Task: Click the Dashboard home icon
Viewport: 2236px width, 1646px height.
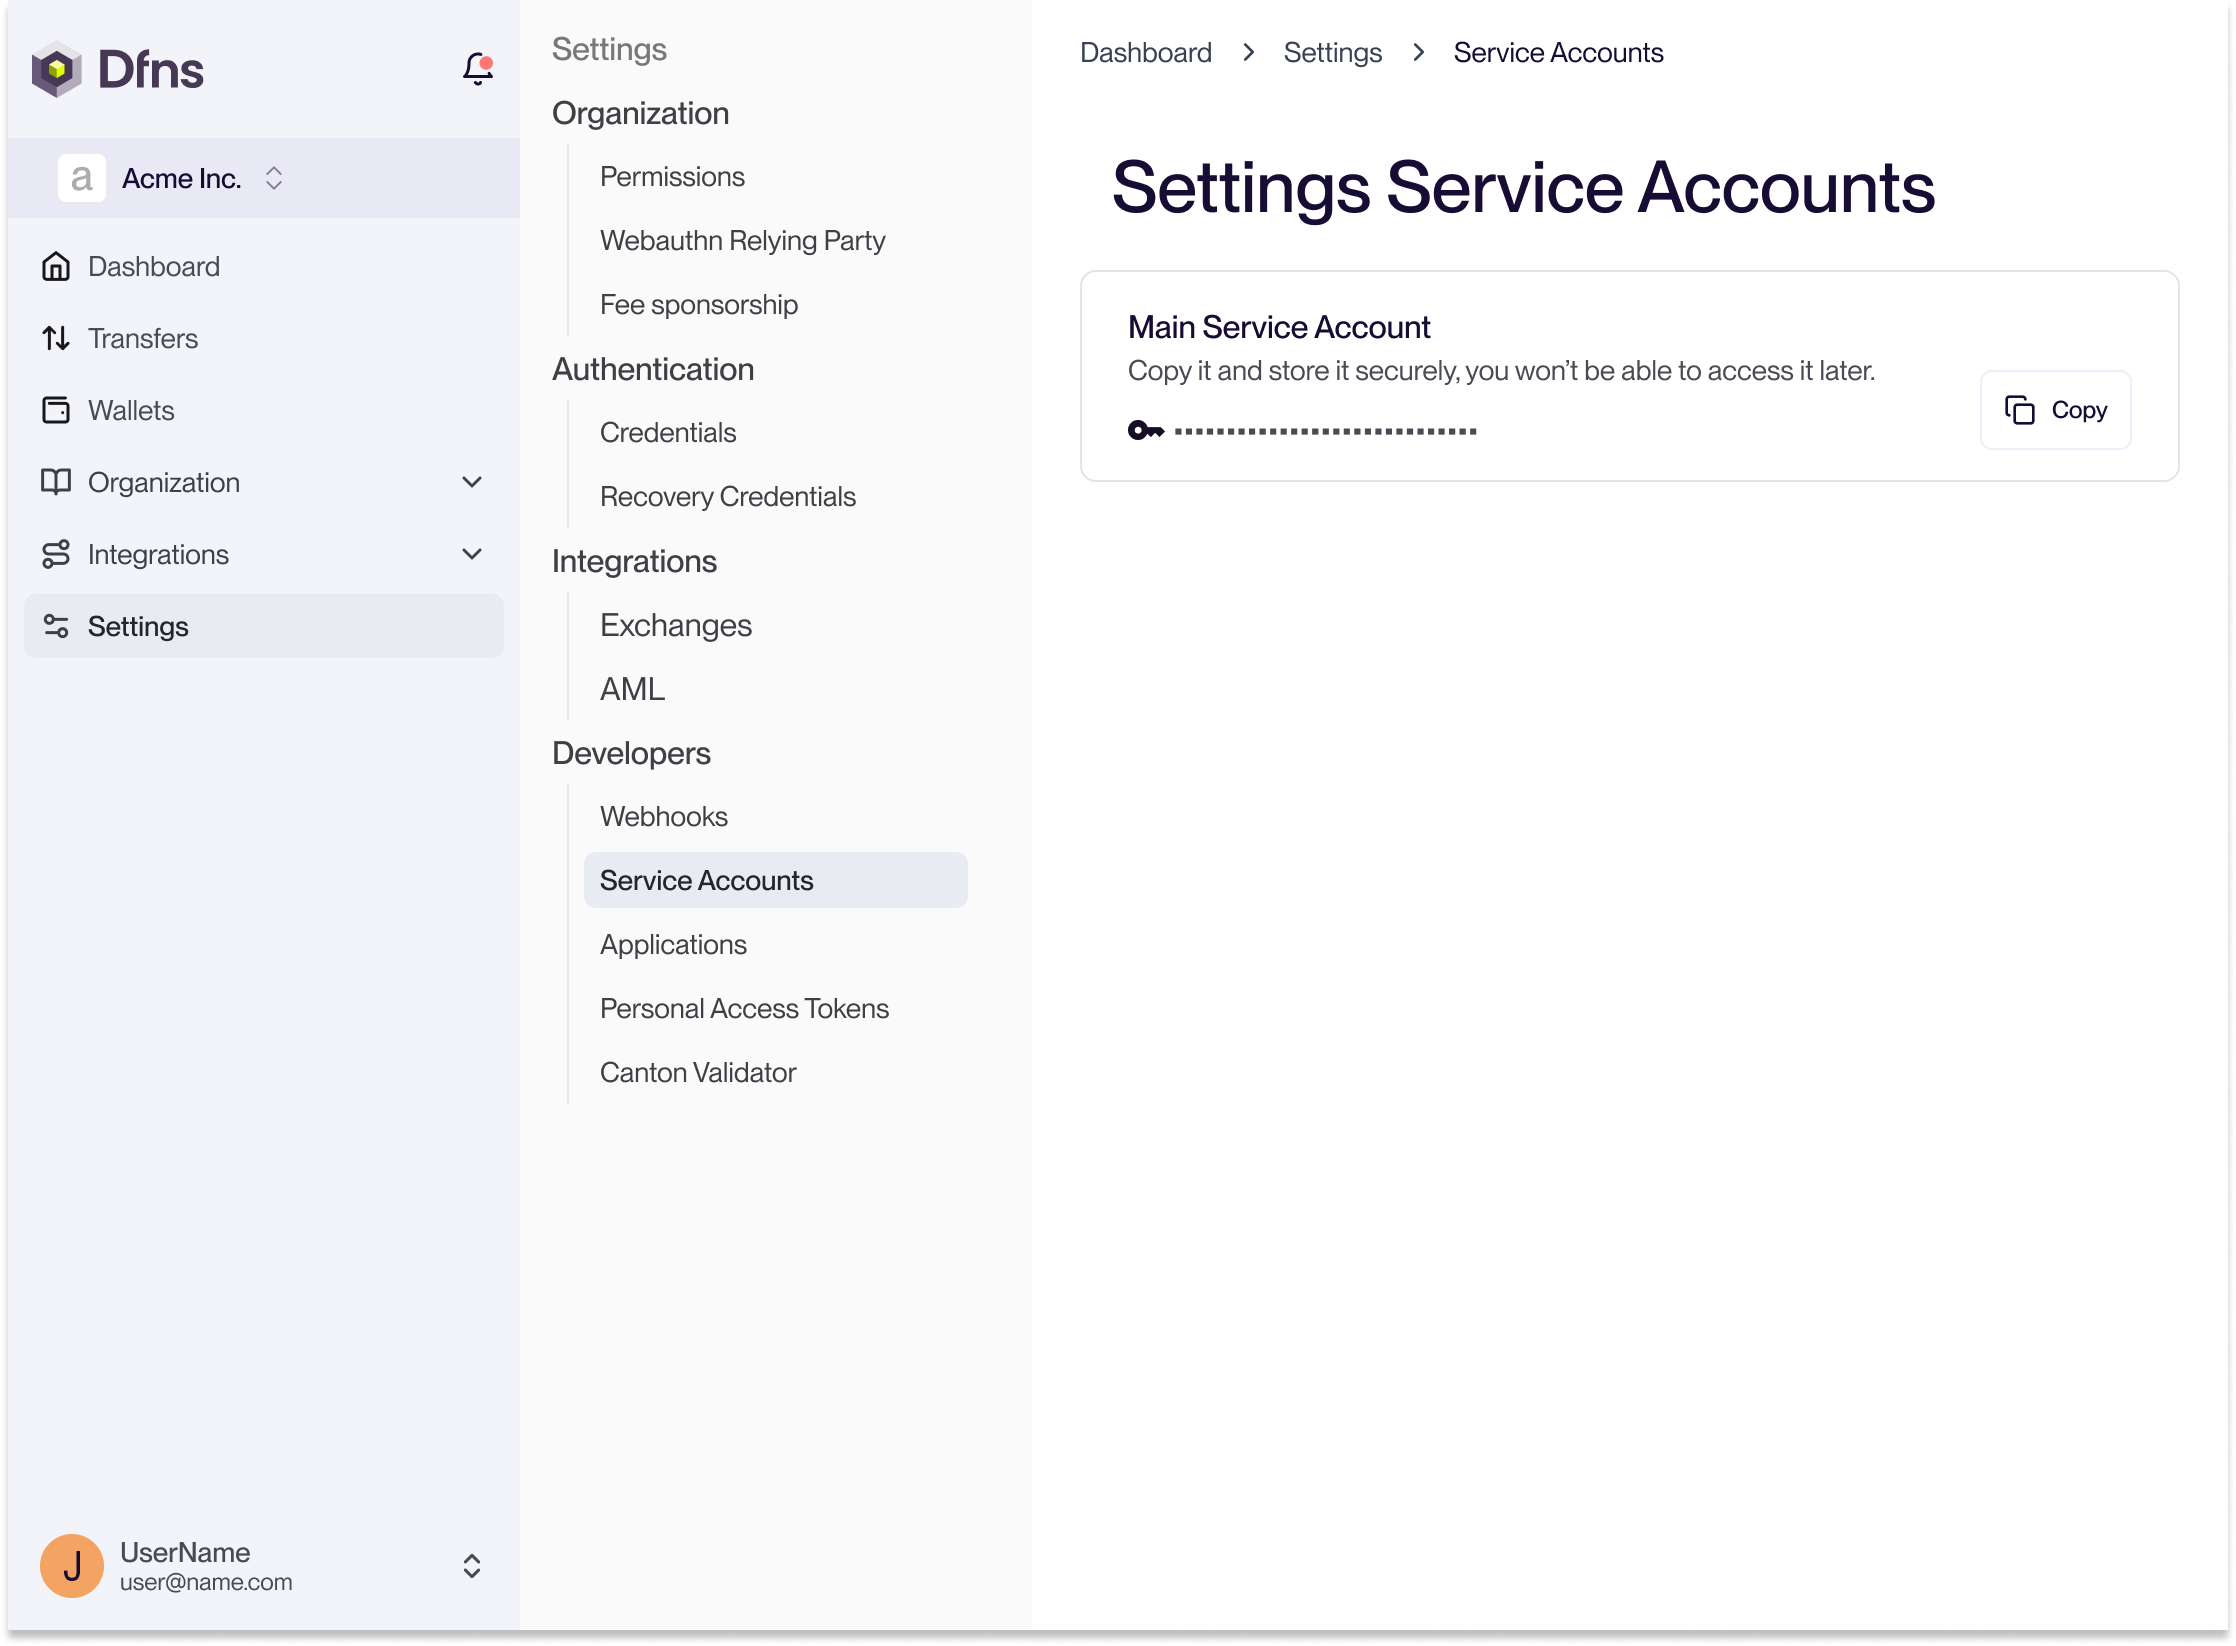Action: (56, 267)
